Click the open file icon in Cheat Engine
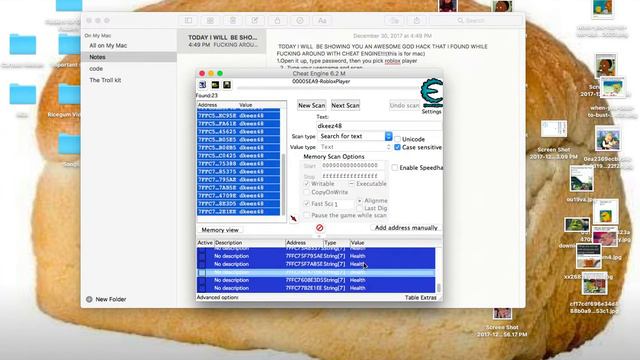This screenshot has width=640, height=360. click(215, 85)
